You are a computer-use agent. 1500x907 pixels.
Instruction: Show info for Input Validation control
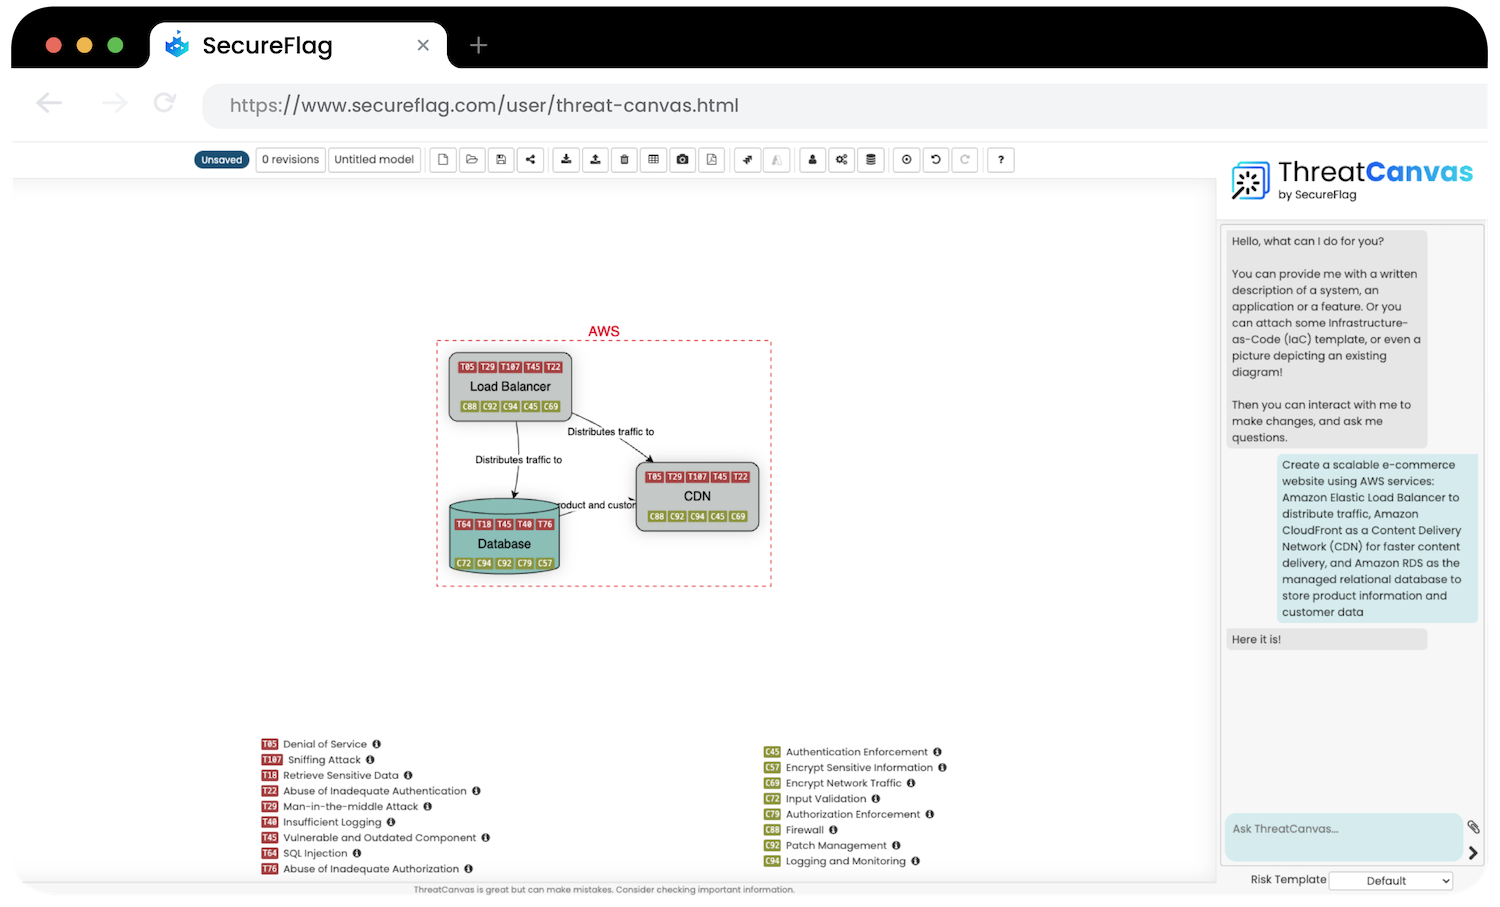(875, 799)
